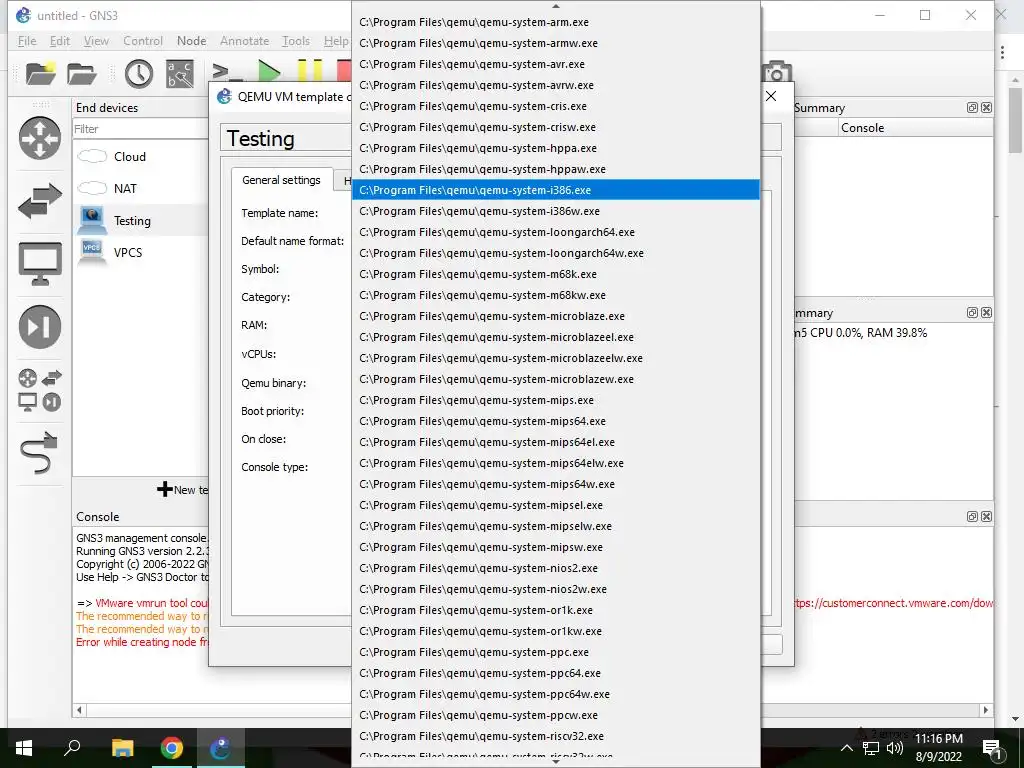Browse switches device category icon

(x=40, y=200)
